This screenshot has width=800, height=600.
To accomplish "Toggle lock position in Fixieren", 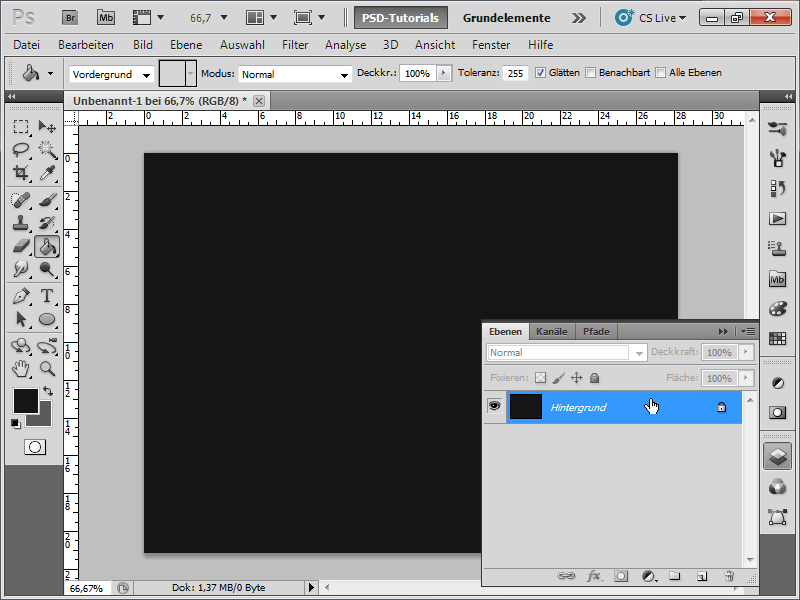I will click(x=577, y=378).
